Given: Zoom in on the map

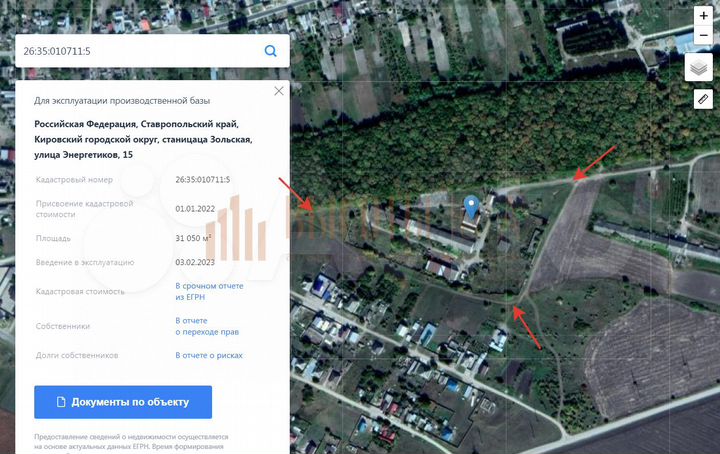Looking at the screenshot, I should tap(703, 16).
